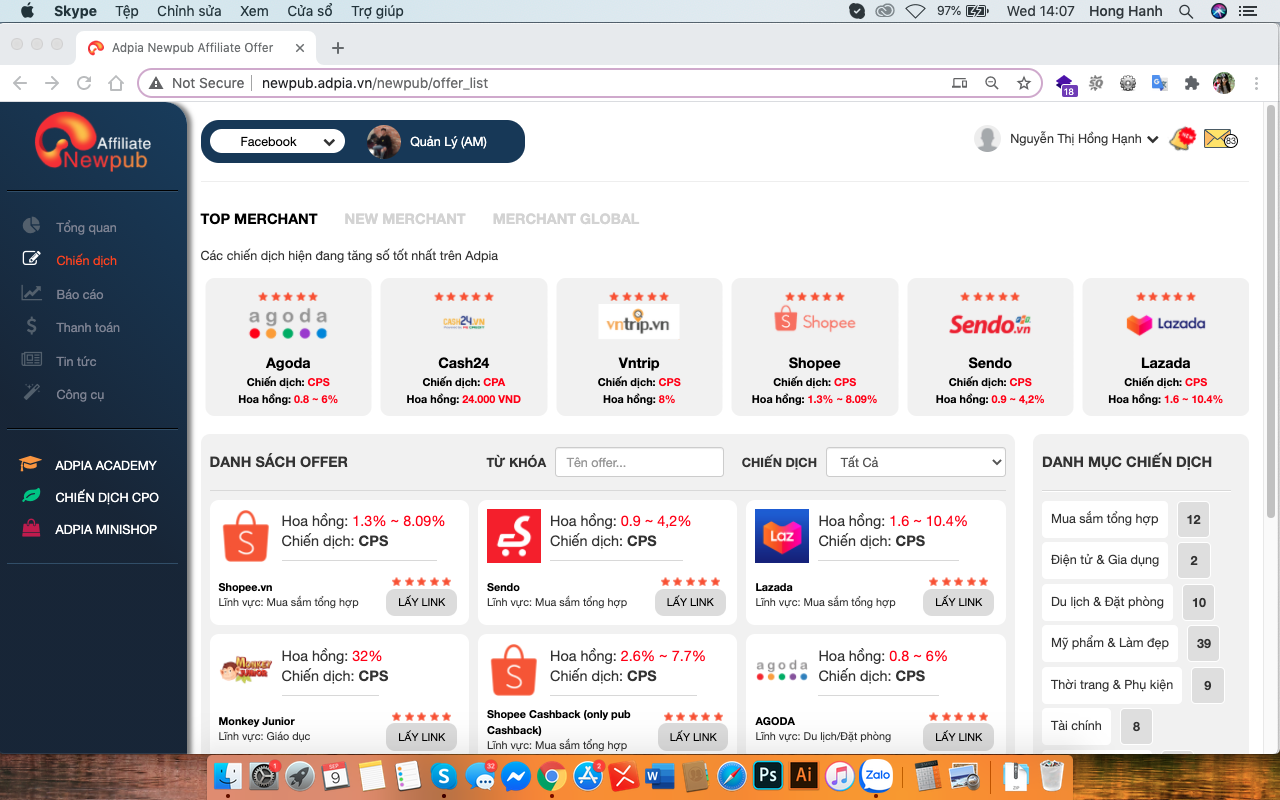Select Mỹ phẩm & Làm đẹp category
Screen dimensions: 1280x800
click(x=1110, y=643)
